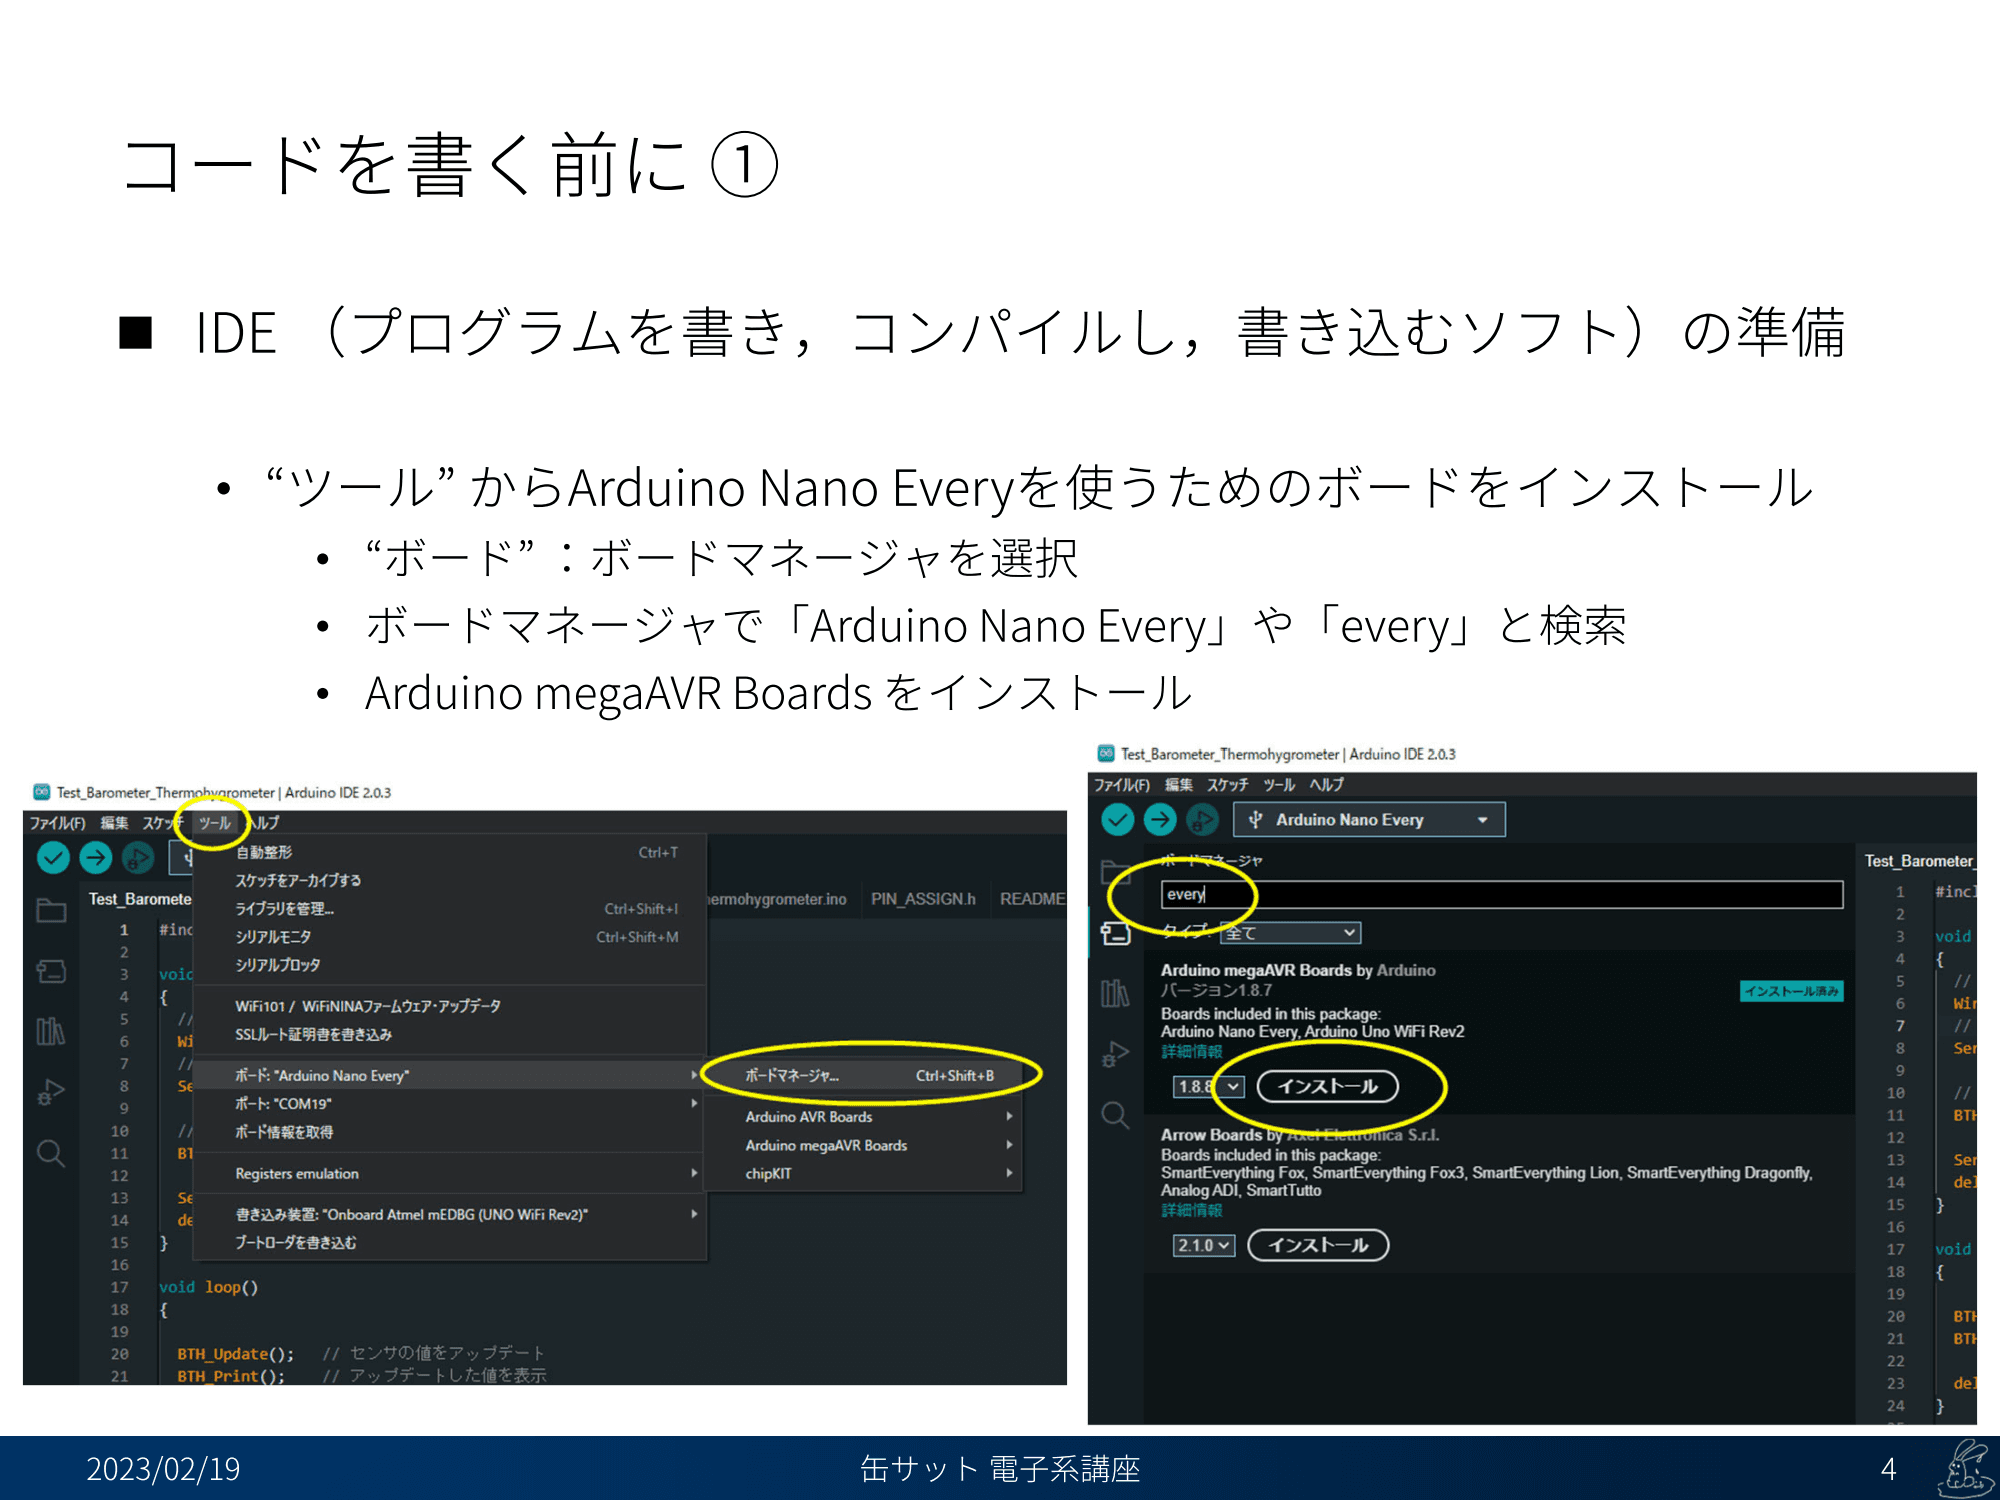Viewport: 2000px width, 1500px height.
Task: Open Debug icon in left IDE sidebar
Action: (x=51, y=1092)
